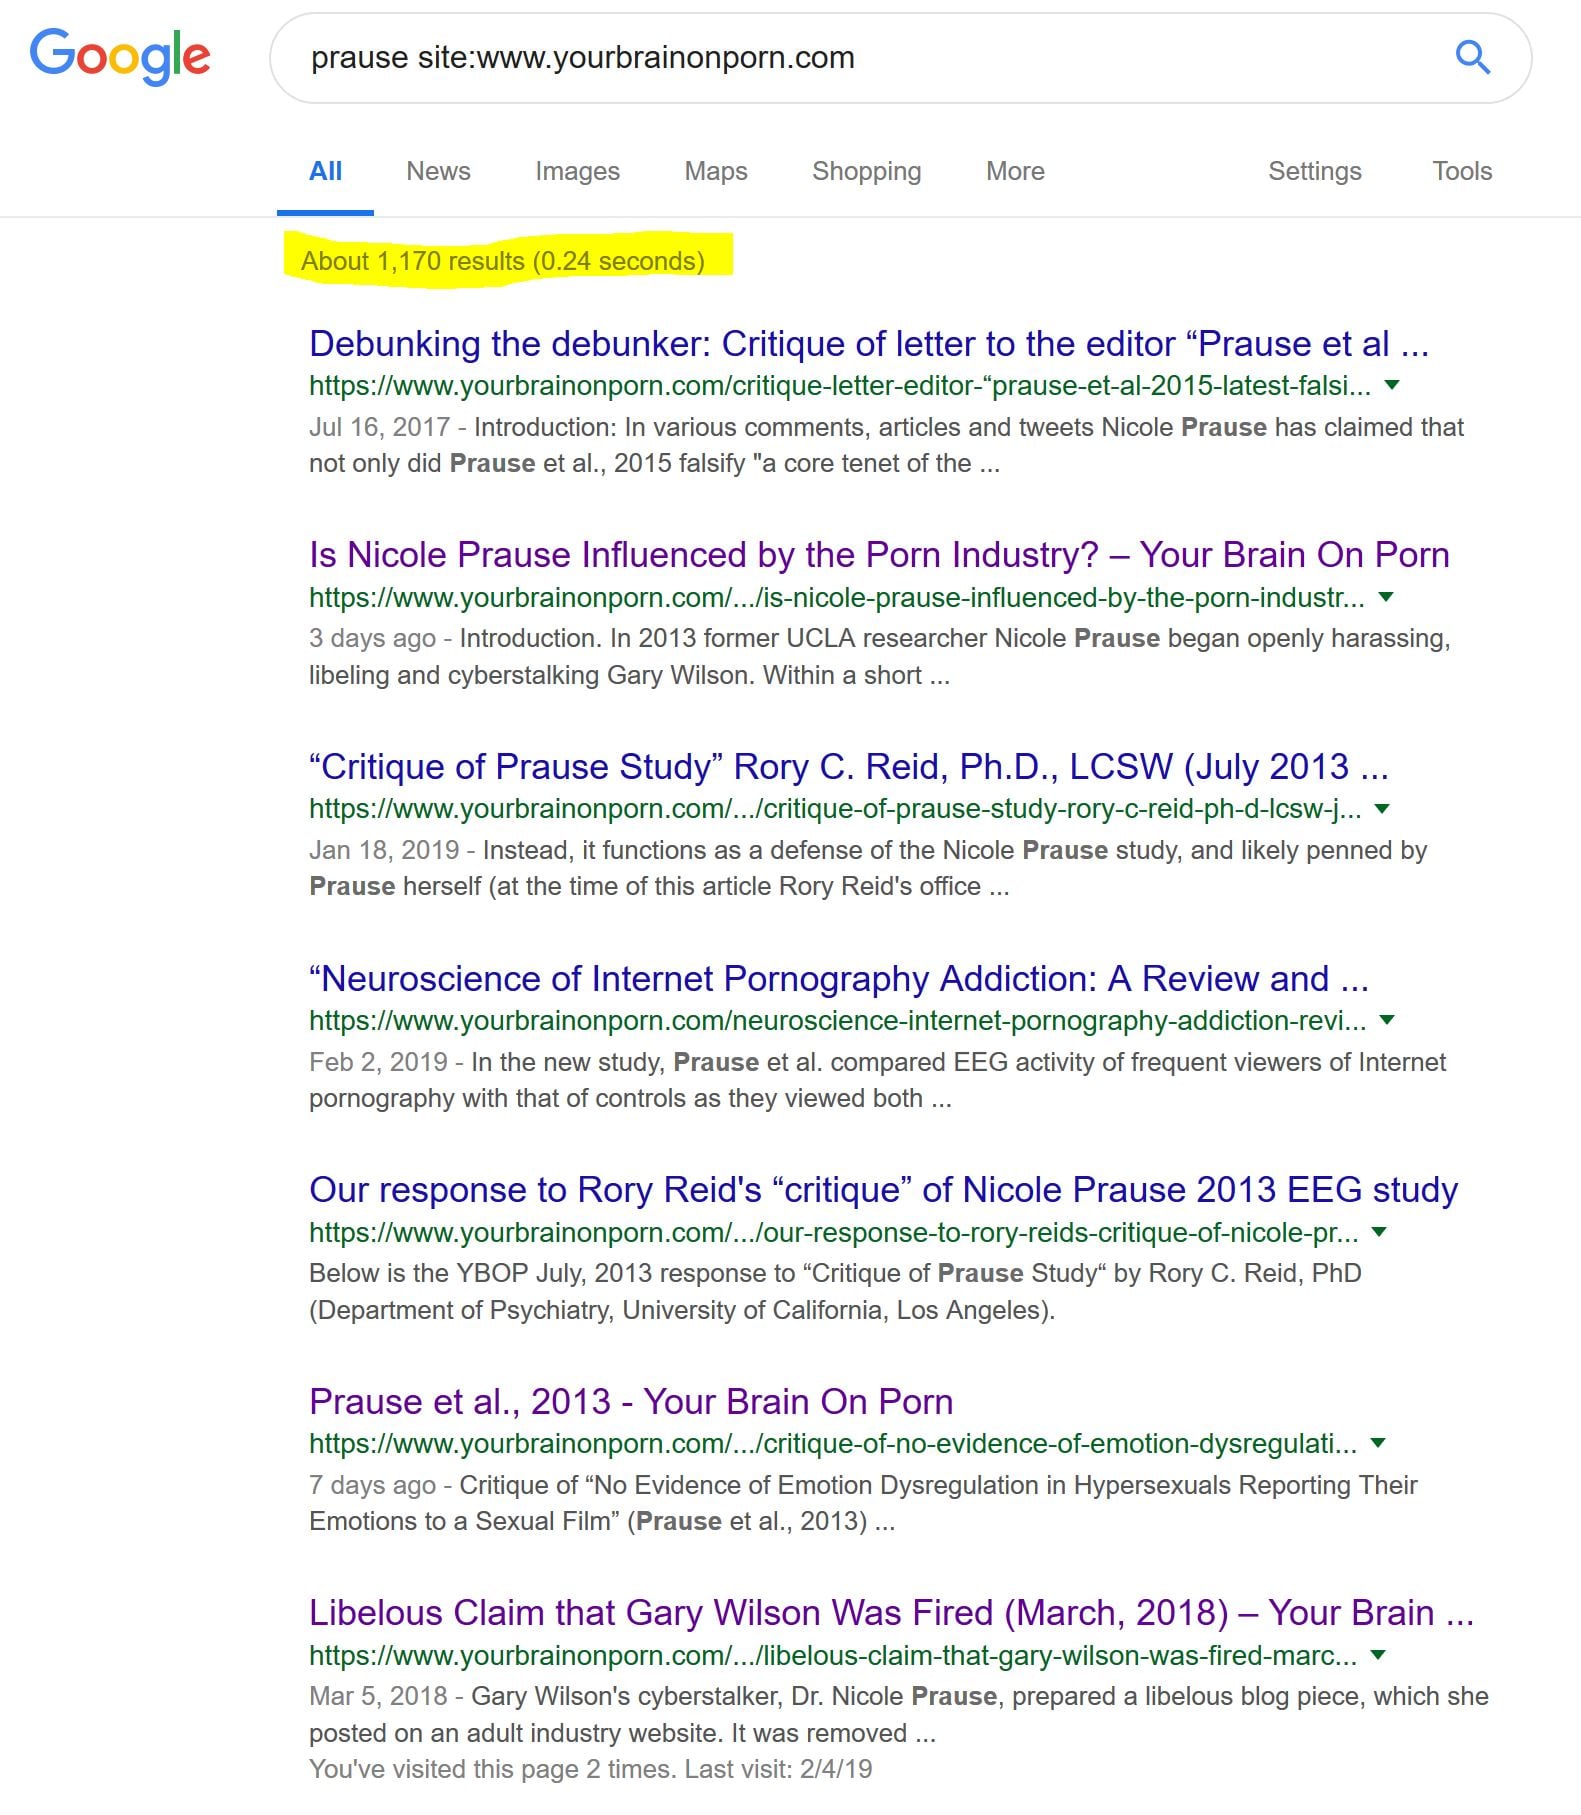Screen dimensions: 1581x1815
Task: Open the Prause et al., 2013 result
Action: pyautogui.click(x=630, y=1402)
